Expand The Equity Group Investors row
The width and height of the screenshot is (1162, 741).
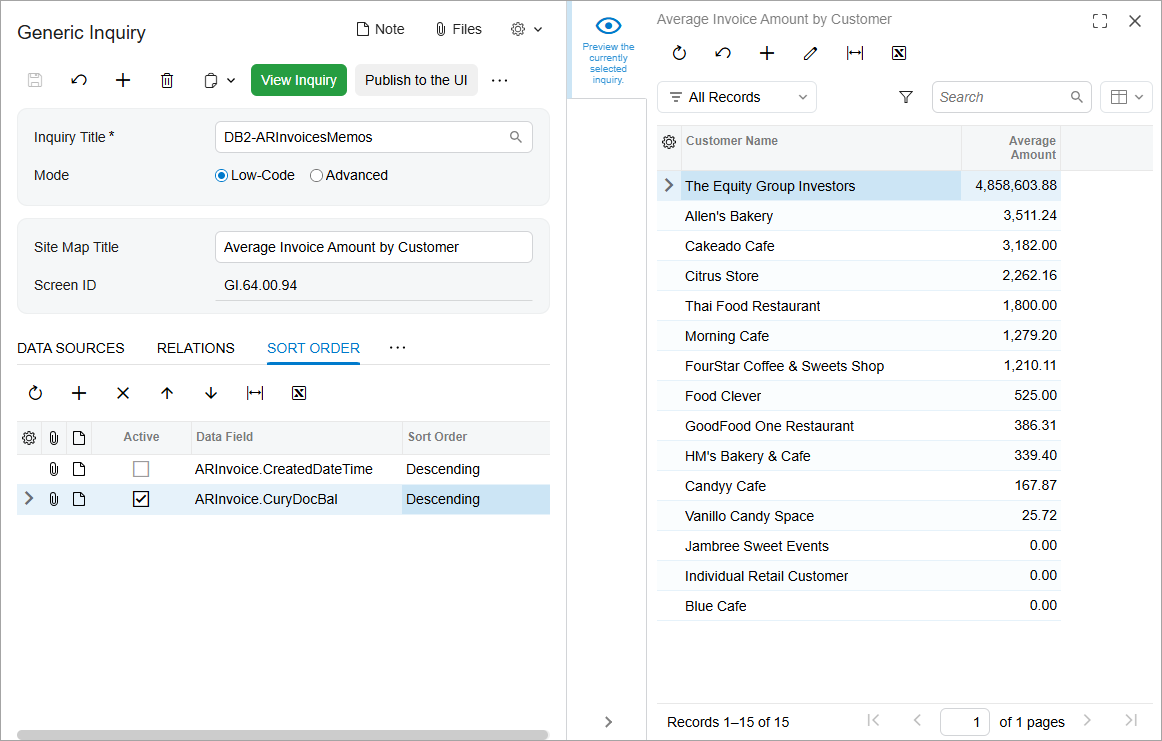[x=669, y=186]
